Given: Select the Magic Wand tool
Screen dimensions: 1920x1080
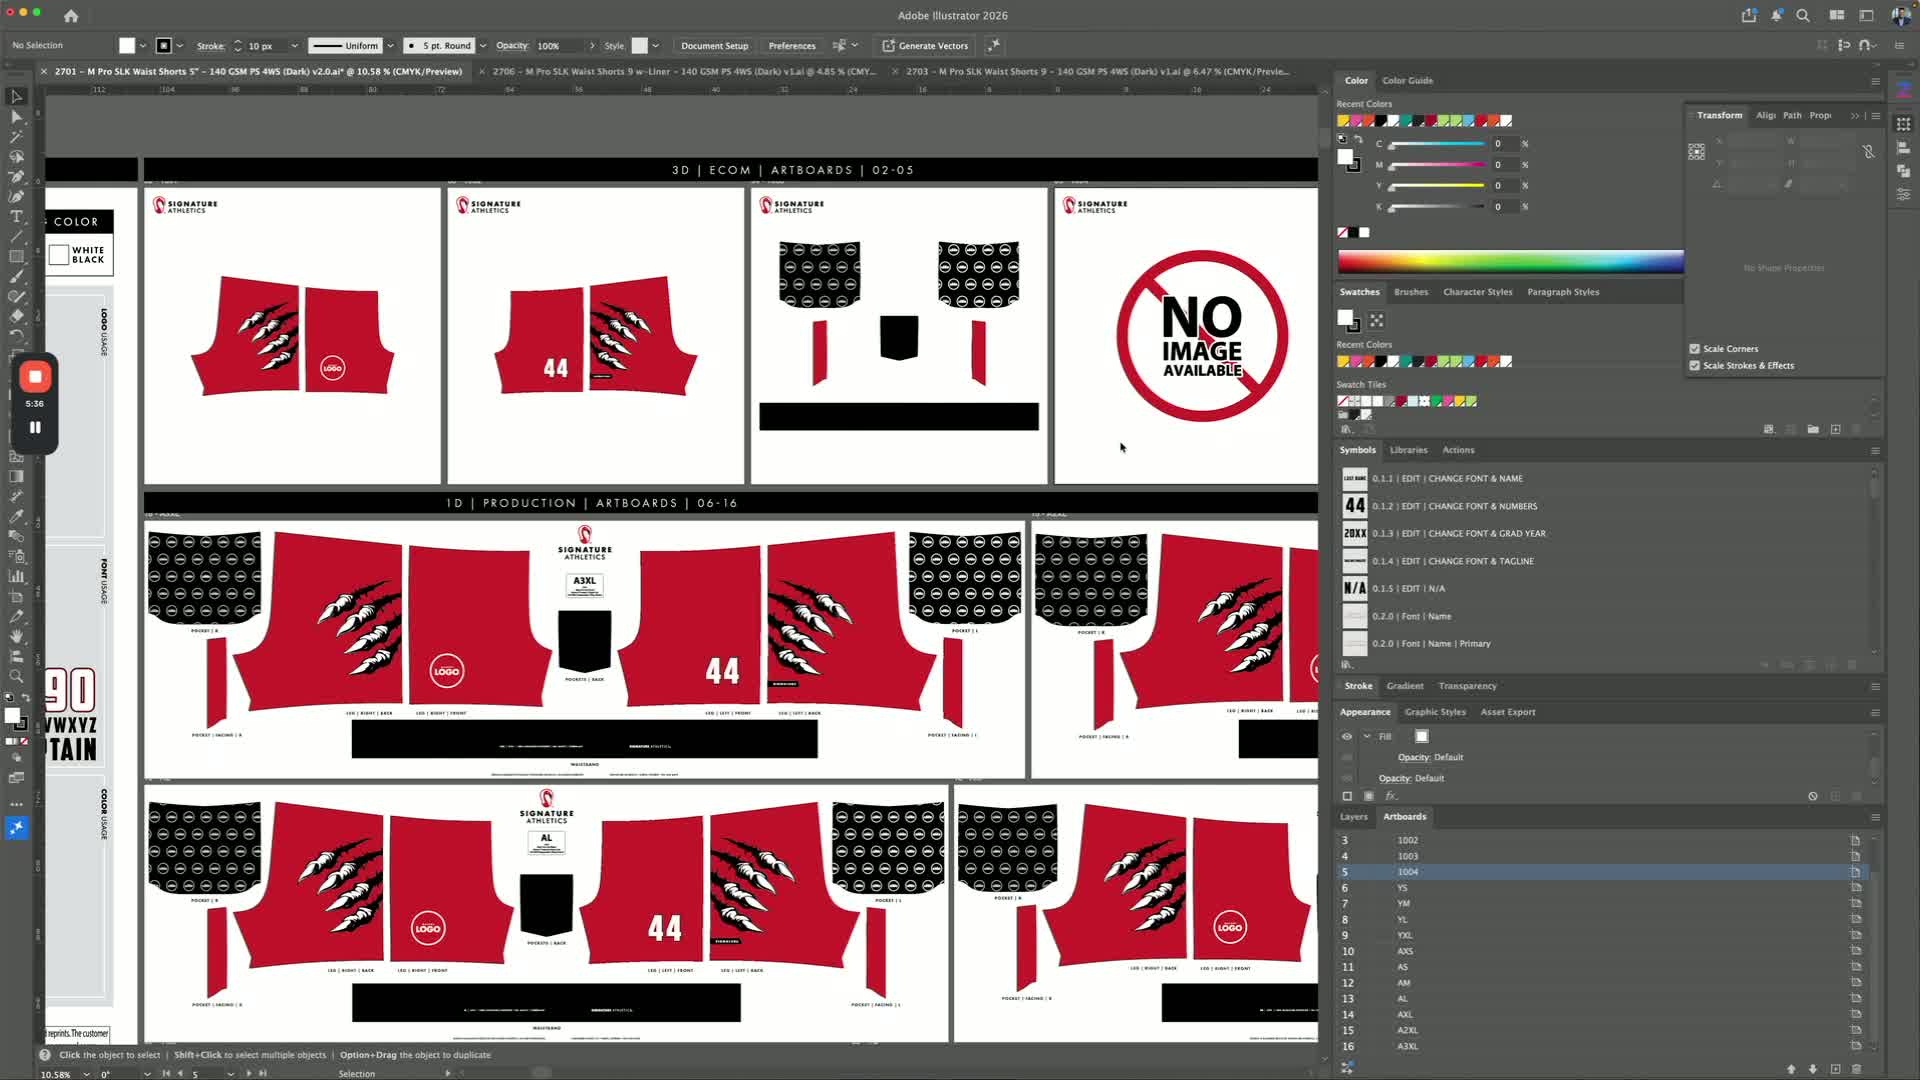Looking at the screenshot, I should [16, 137].
